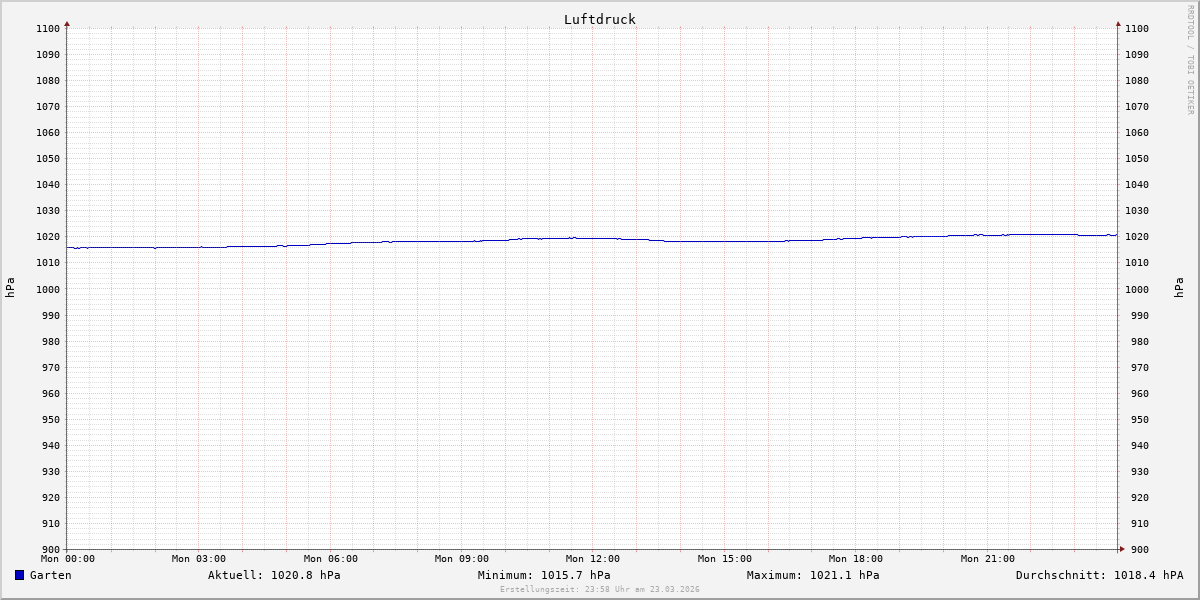Pick the Mon 18:00 time axis label
The width and height of the screenshot is (1200, 600).
(855, 559)
